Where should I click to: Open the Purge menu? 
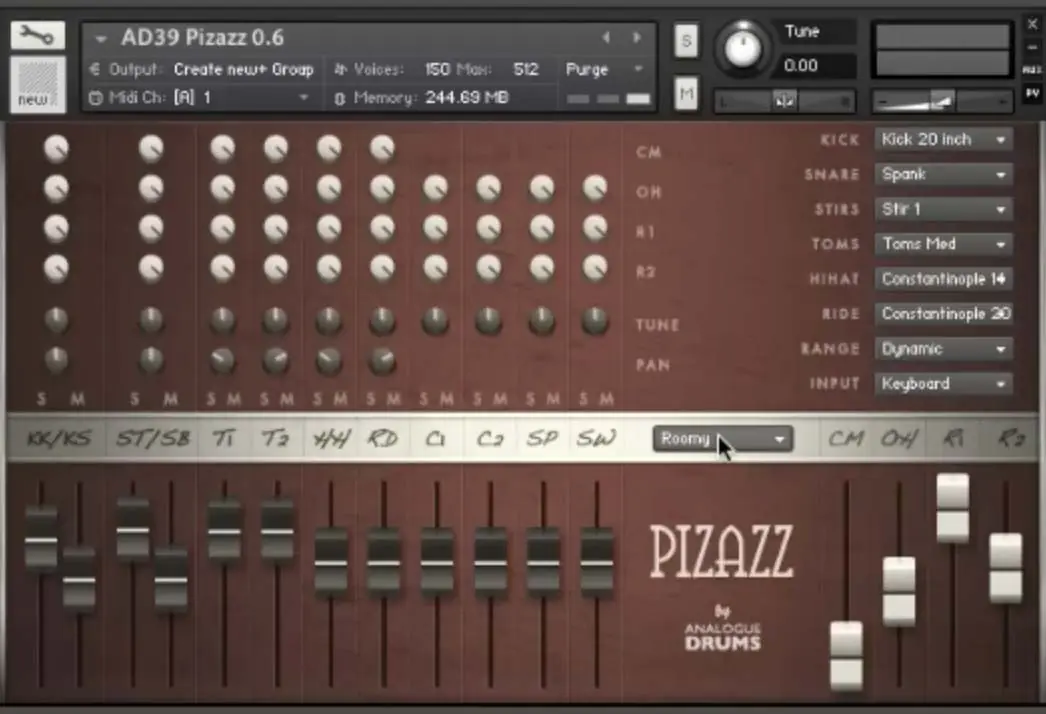click(604, 69)
